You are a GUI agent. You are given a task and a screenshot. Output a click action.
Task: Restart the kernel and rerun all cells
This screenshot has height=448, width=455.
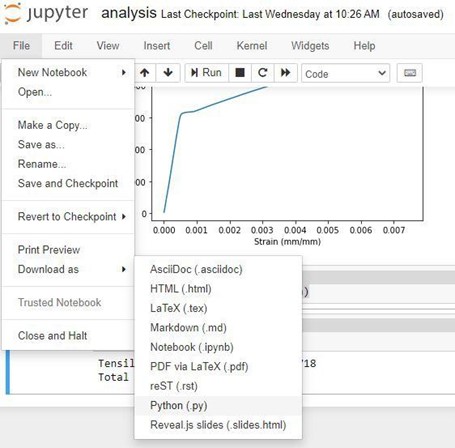[x=286, y=73]
